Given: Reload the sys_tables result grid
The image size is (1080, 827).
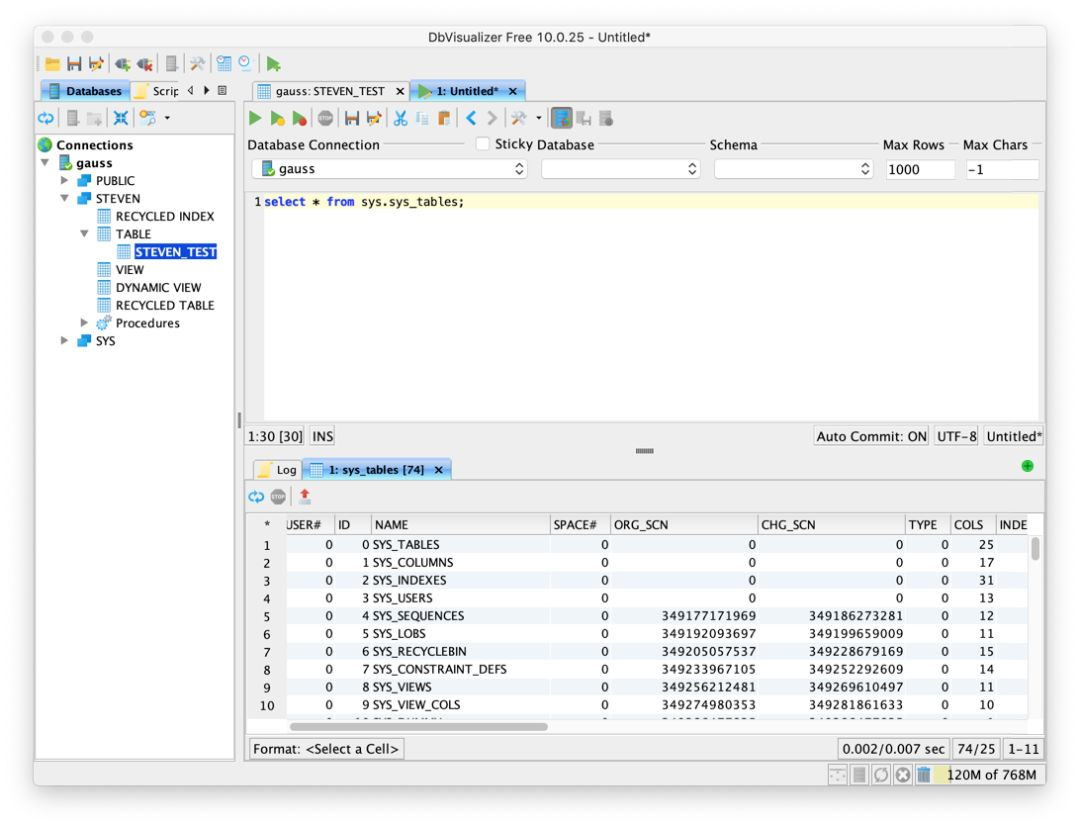Looking at the screenshot, I should pos(256,496).
